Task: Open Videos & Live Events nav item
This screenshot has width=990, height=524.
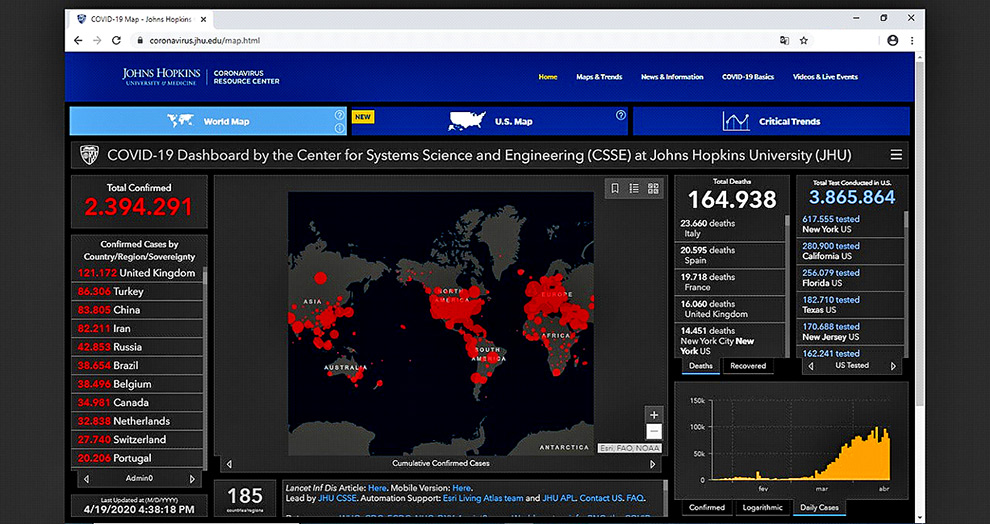Action: click(x=825, y=77)
